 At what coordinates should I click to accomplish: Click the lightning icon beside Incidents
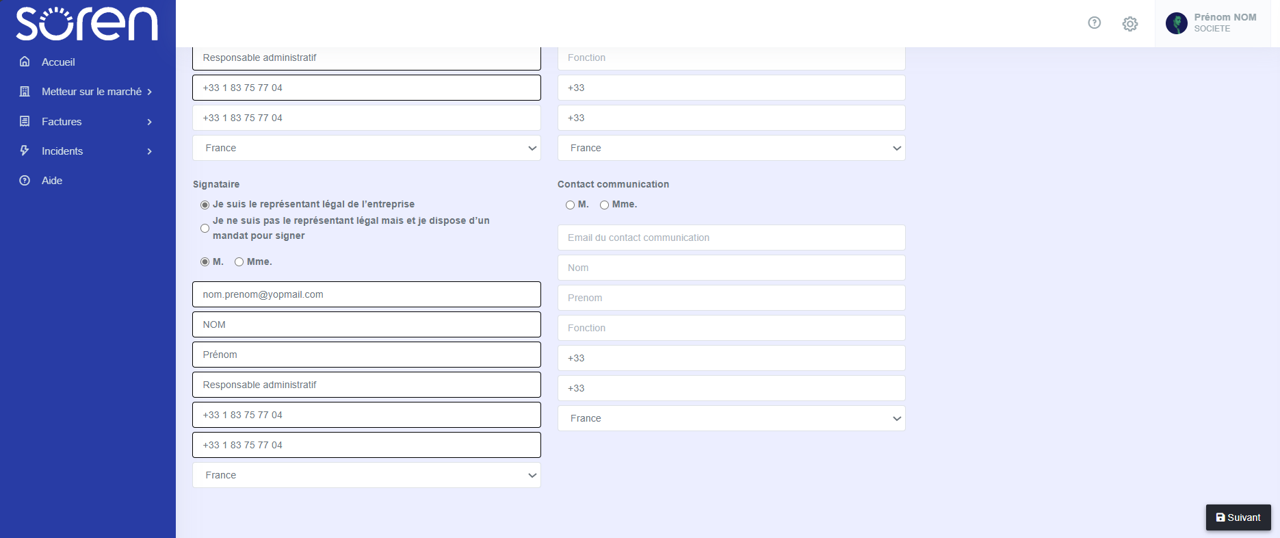click(25, 151)
